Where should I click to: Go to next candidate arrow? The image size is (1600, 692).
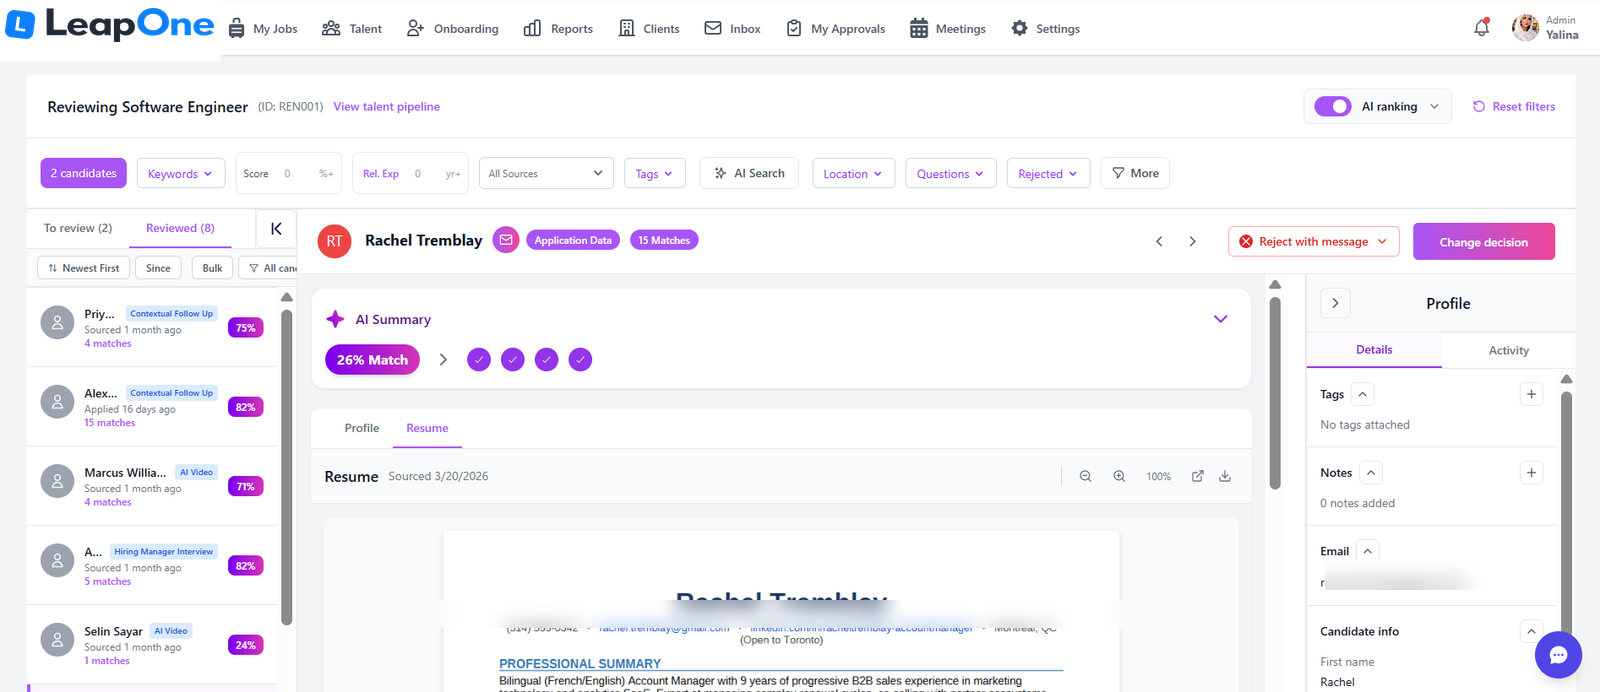[1192, 241]
